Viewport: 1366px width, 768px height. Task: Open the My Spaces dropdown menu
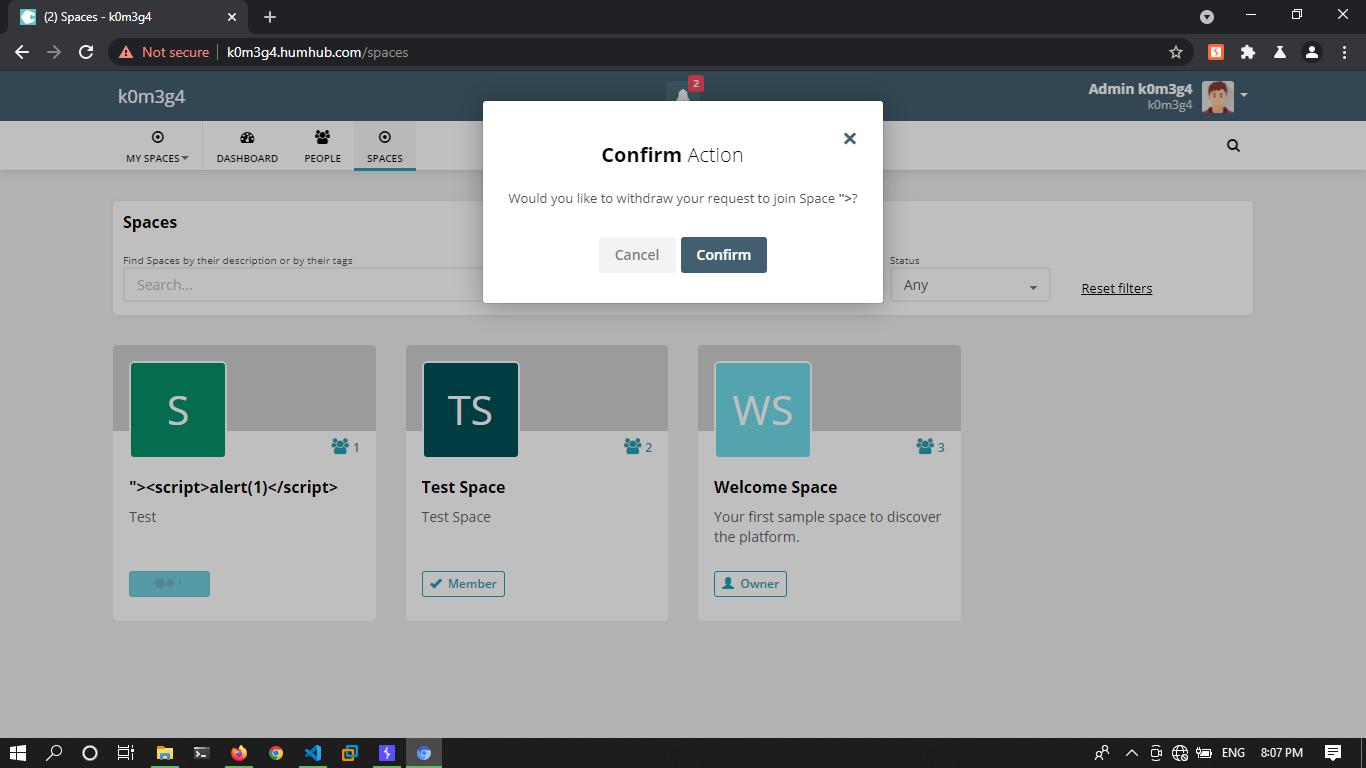tap(157, 146)
